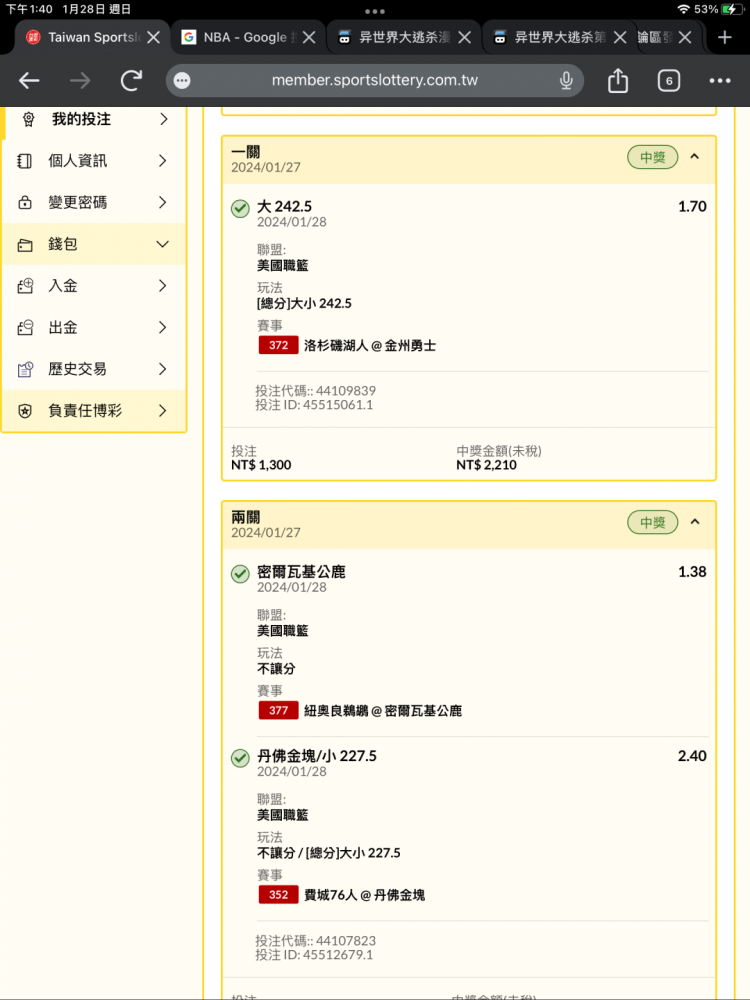The width and height of the screenshot is (750, 1000).
Task: Expand the 錢包 menu chevron
Action: tap(163, 244)
